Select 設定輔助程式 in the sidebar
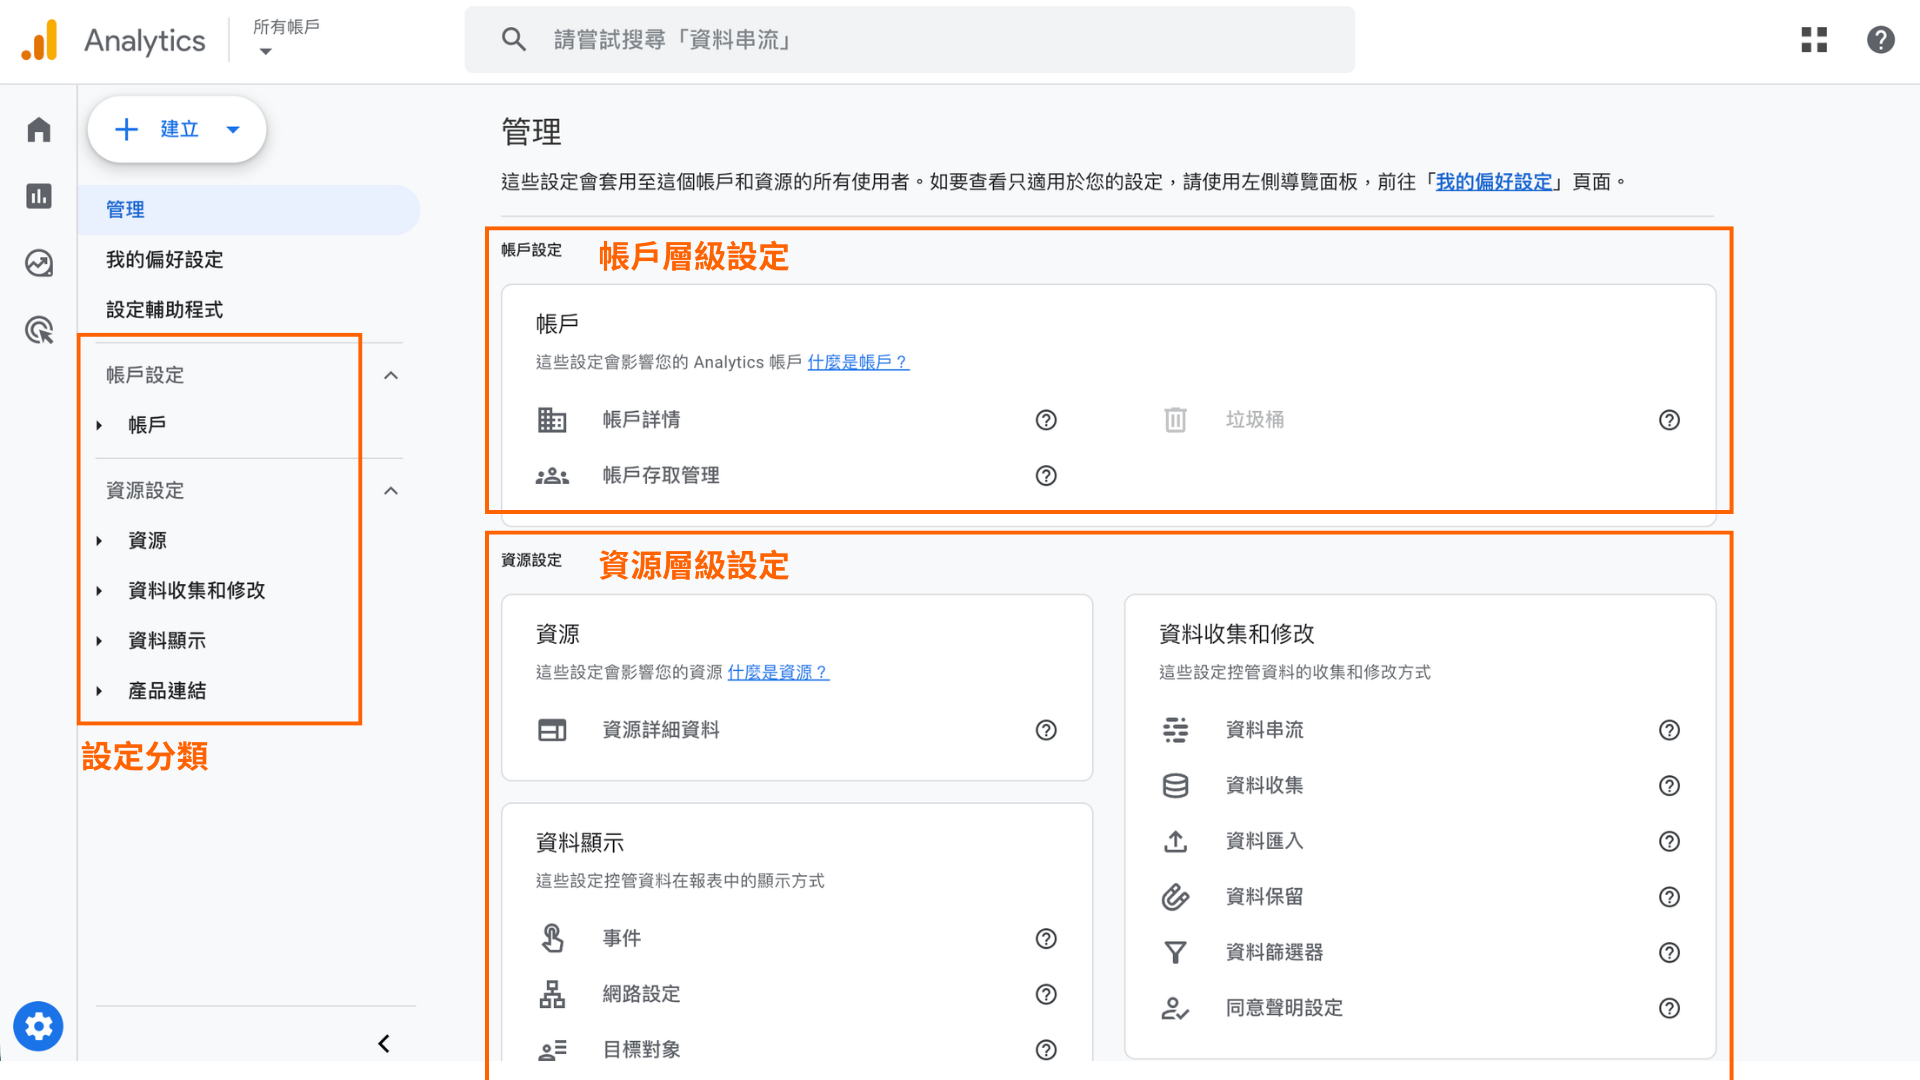 point(163,309)
